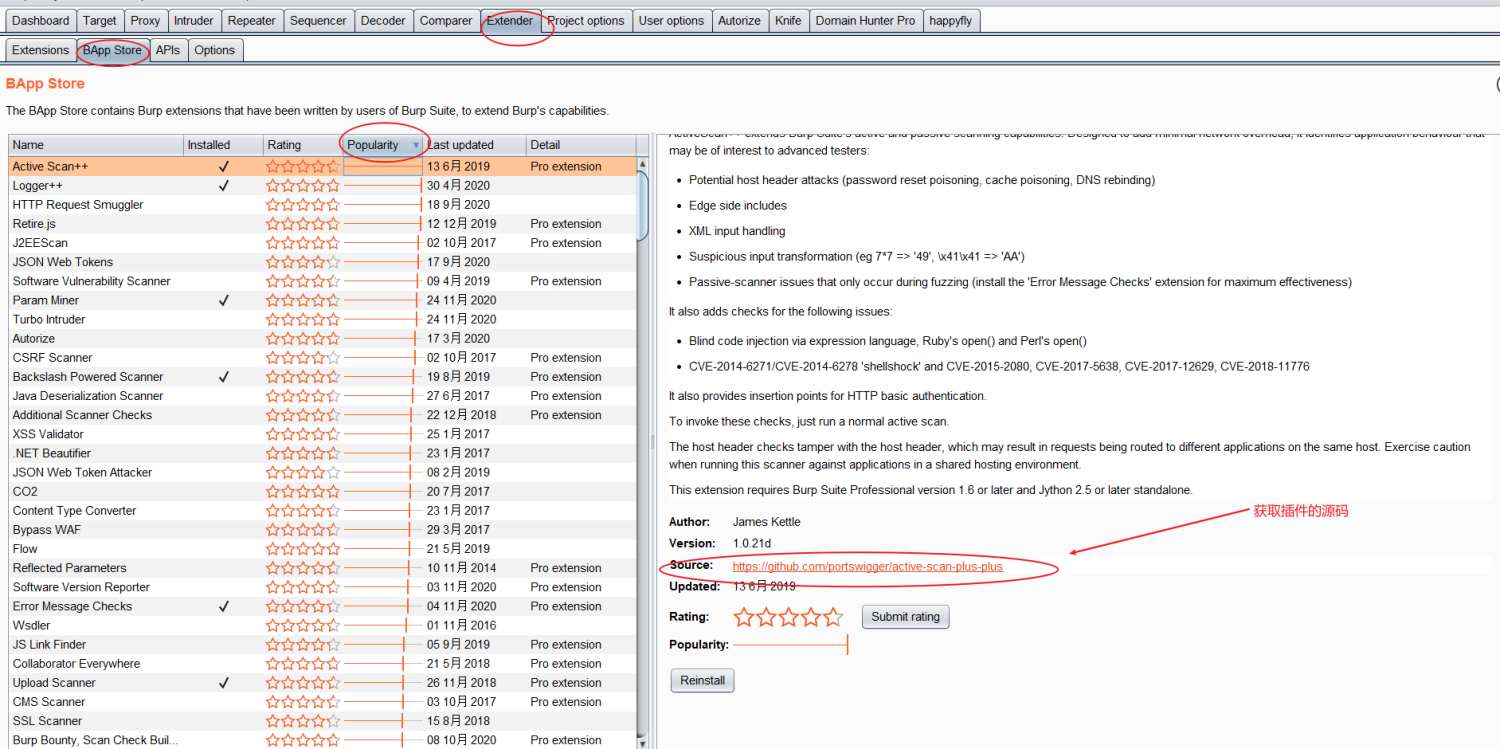Viewport: 1500px width, 749px height.
Task: Select .NET Beautifier in the list
Action: tap(322, 453)
